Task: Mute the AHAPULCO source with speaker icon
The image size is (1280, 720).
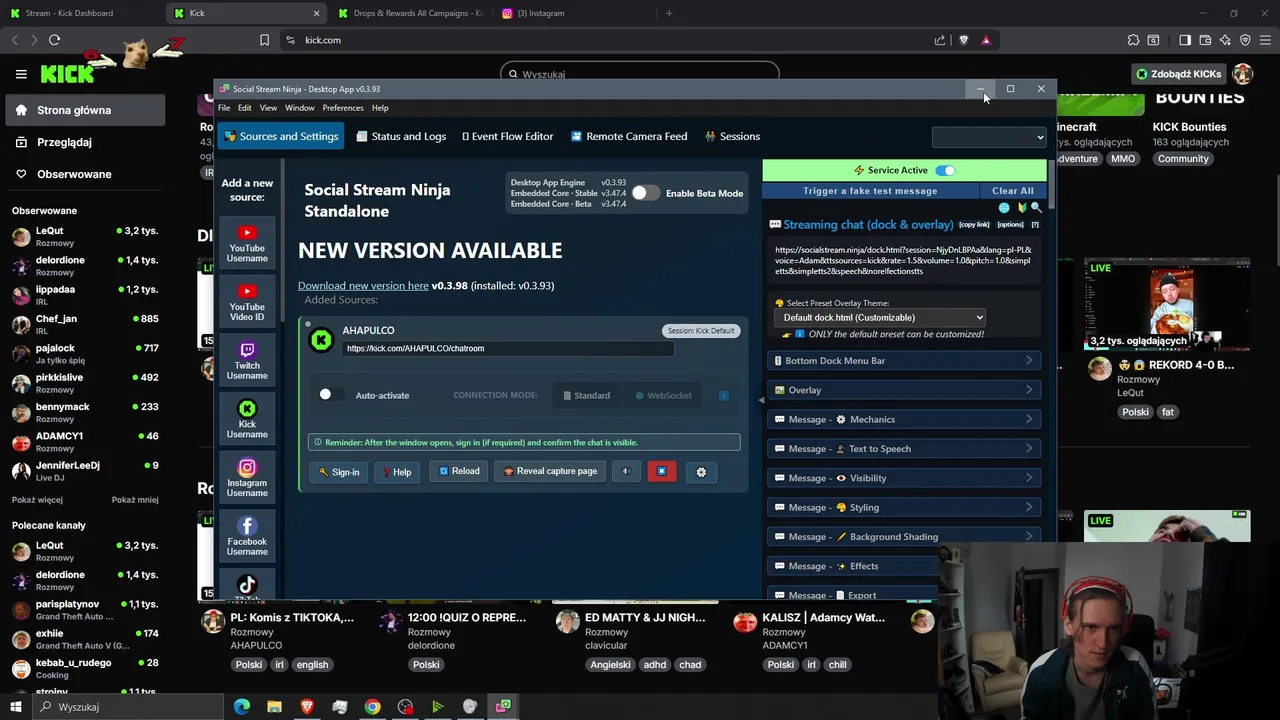Action: click(x=626, y=471)
